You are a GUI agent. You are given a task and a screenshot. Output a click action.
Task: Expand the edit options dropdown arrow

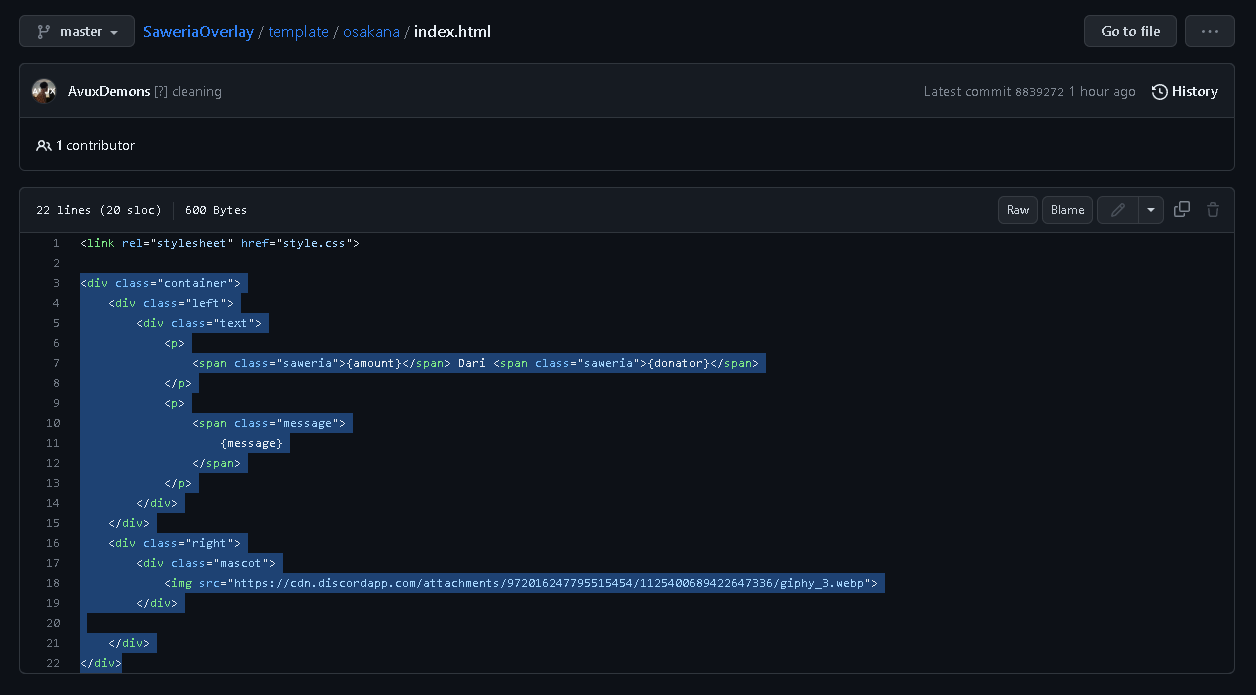[1150, 209]
